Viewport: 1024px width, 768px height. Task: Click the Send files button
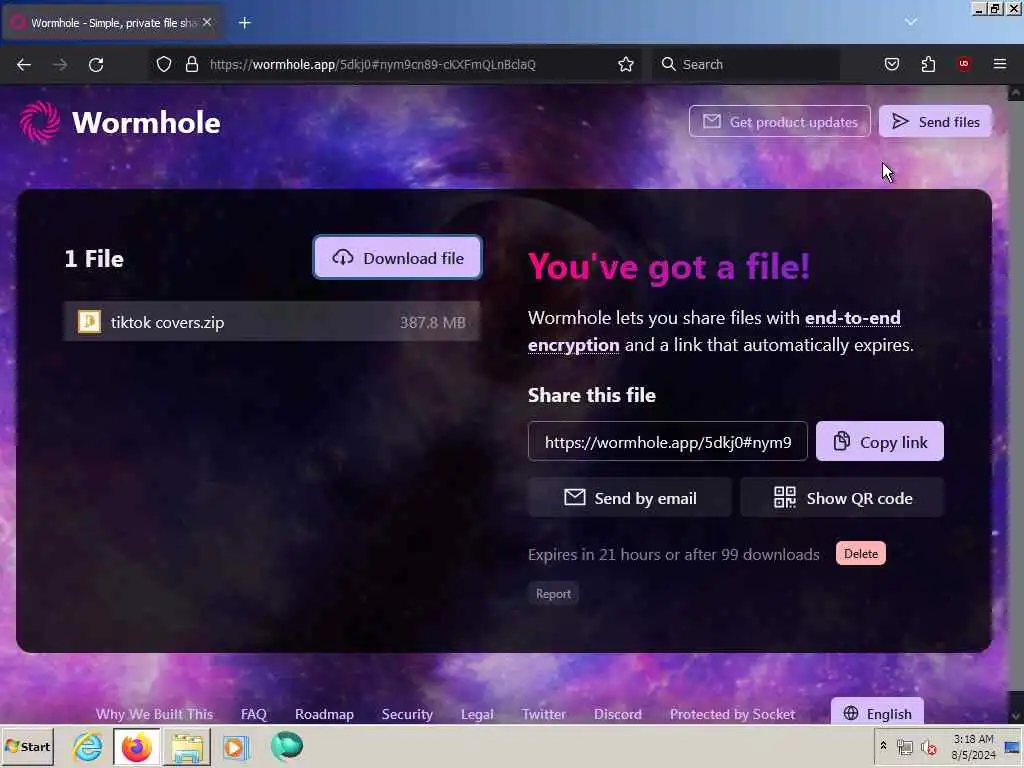click(935, 121)
